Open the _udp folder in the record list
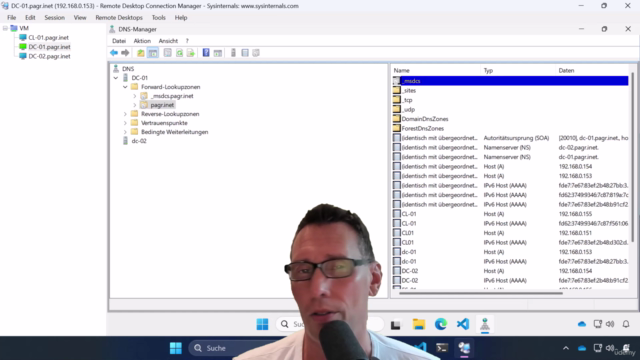This screenshot has width=640, height=360. [x=408, y=109]
